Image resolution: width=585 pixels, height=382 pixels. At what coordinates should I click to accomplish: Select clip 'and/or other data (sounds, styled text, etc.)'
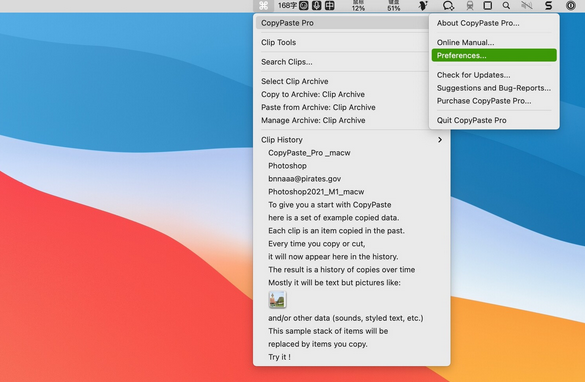[351, 318]
